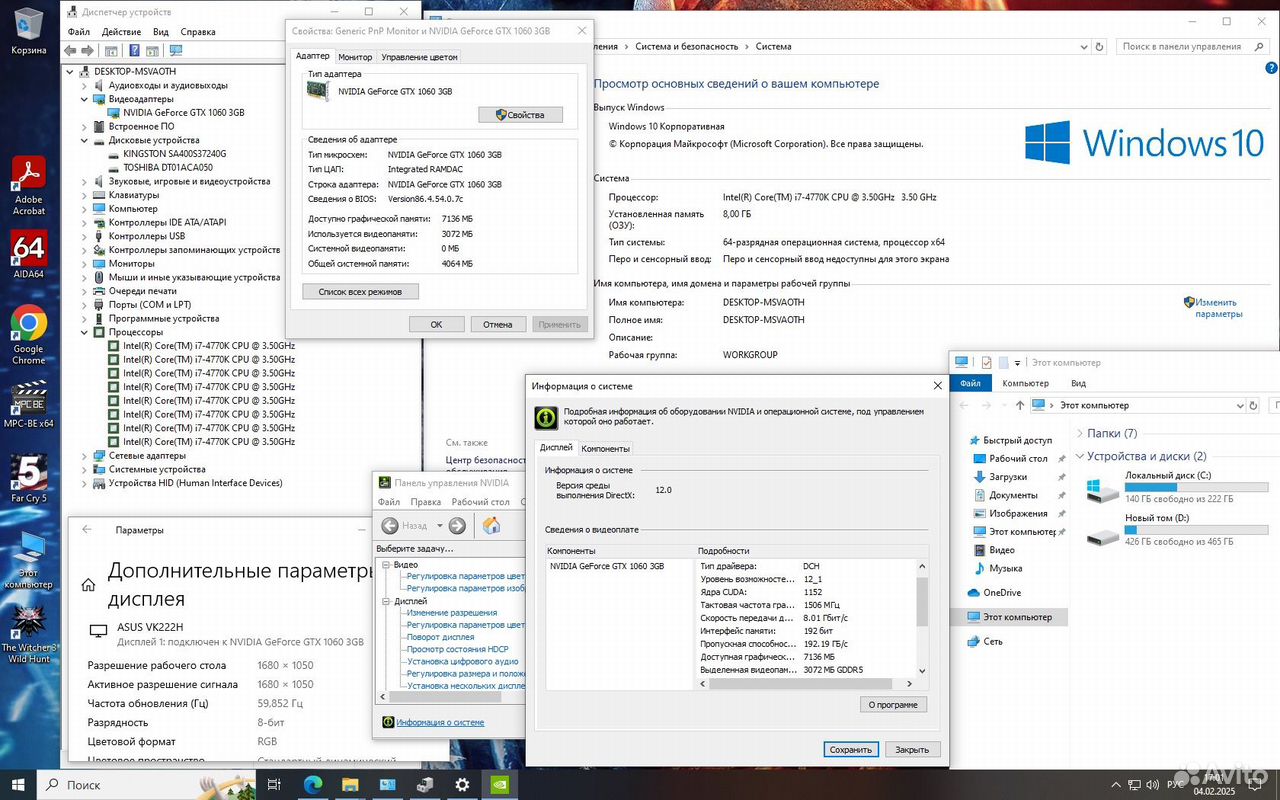Click the refresh icon in File Explorer address bar
1280x800 pixels.
[1253, 405]
